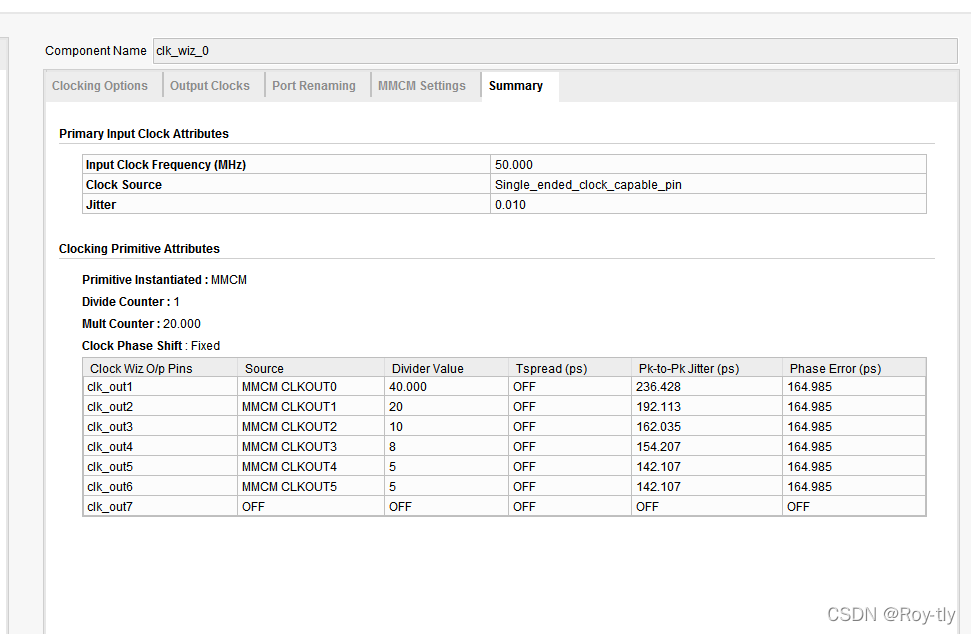Select the Jitter value 0.010
Viewport: 971px width, 634px height.
click(708, 204)
